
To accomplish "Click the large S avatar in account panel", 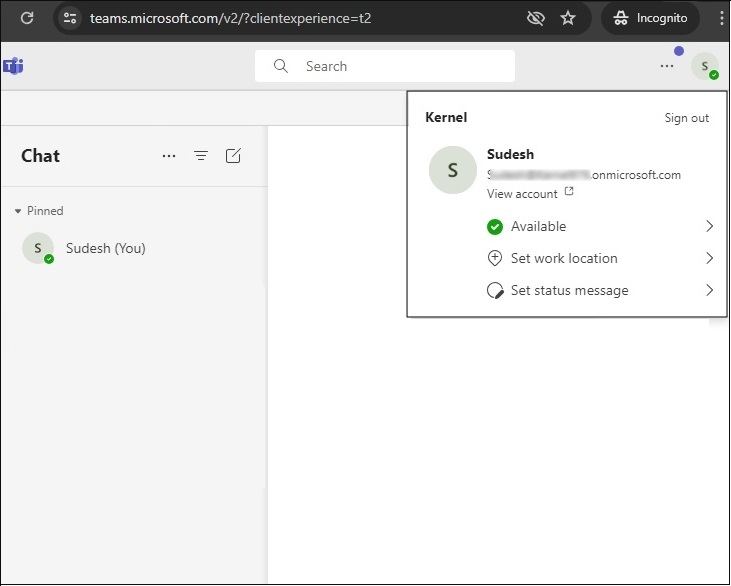I will (453, 170).
